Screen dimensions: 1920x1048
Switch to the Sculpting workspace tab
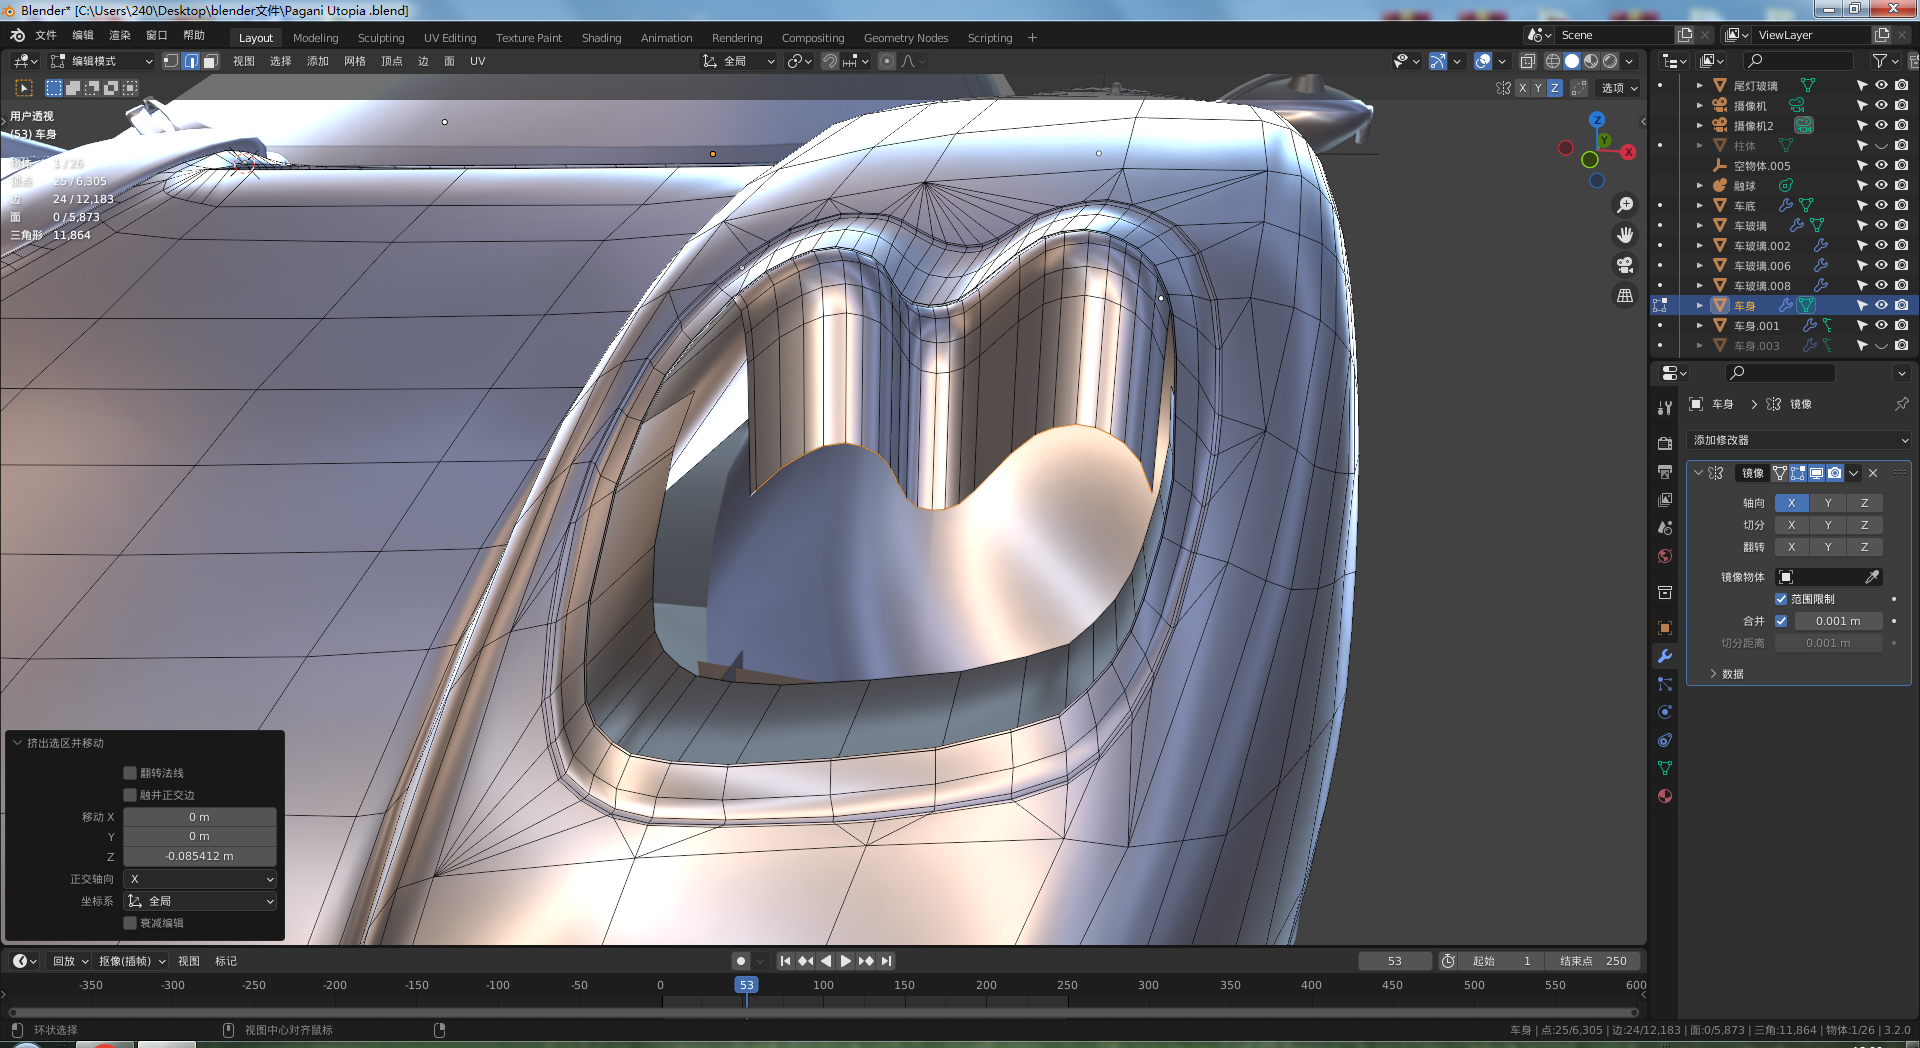(x=381, y=38)
